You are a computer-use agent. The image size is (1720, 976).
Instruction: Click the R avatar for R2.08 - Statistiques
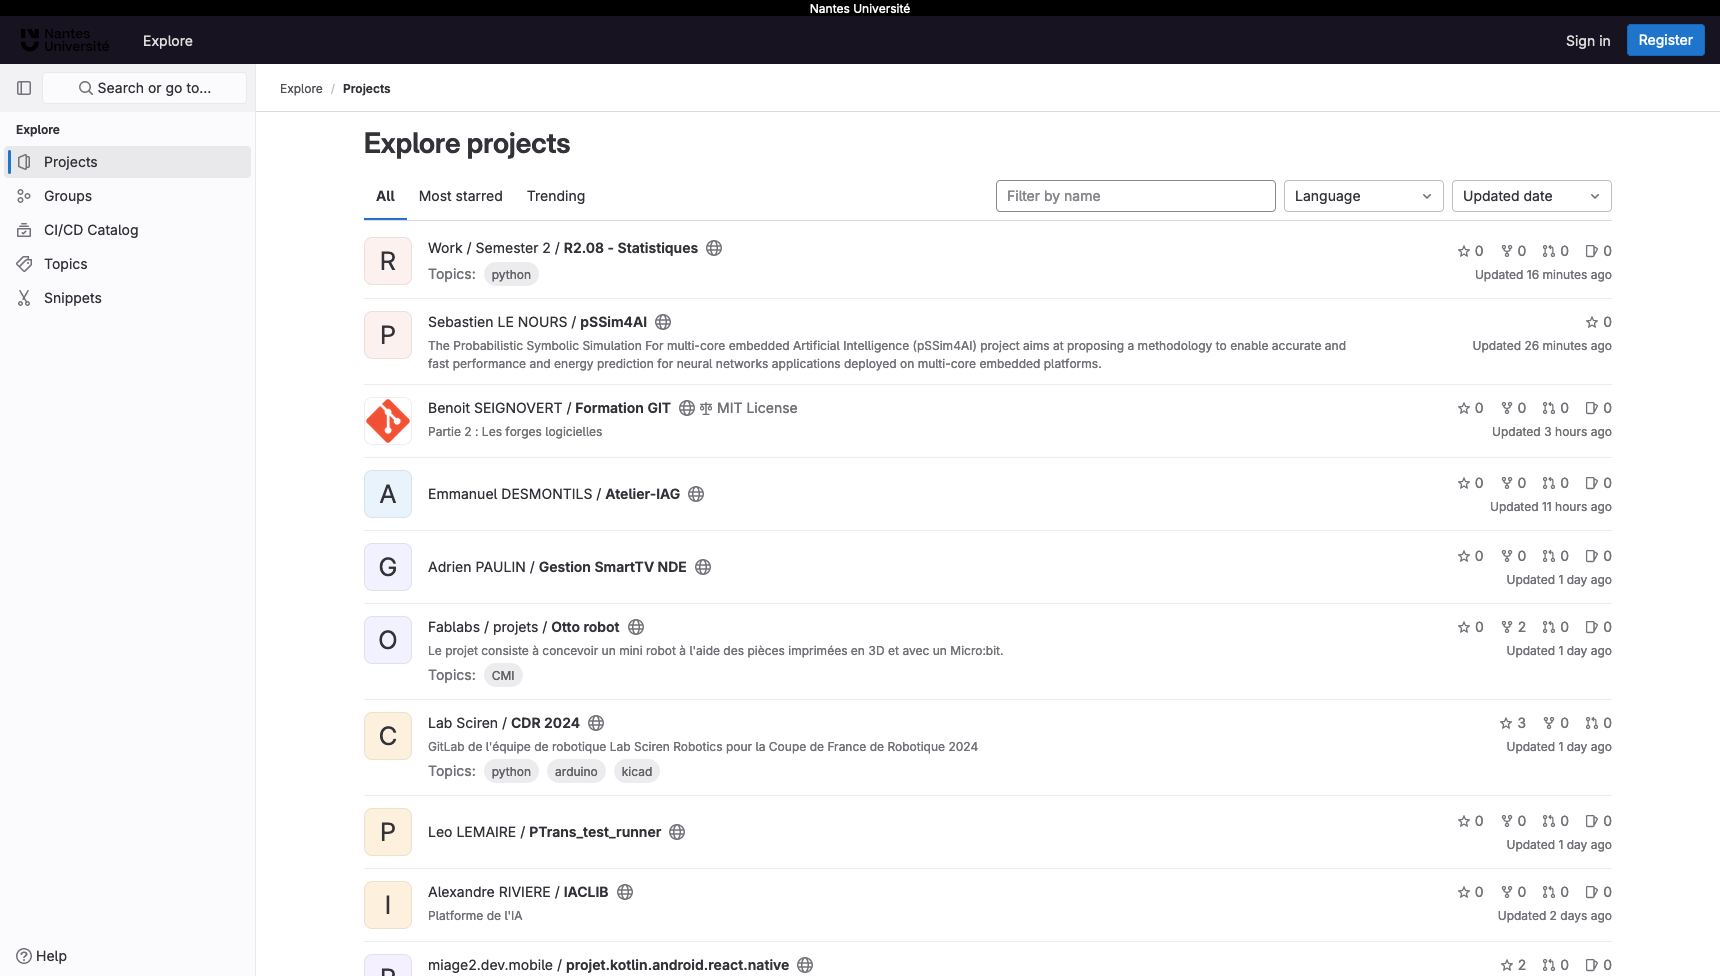pyautogui.click(x=388, y=261)
